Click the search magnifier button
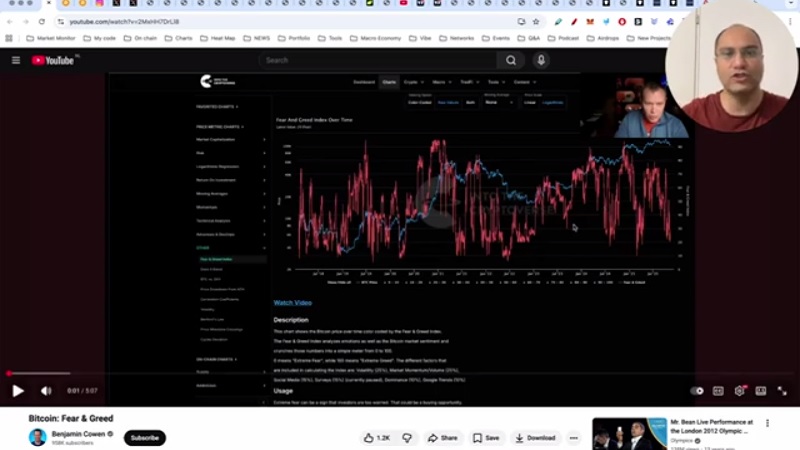 click(511, 60)
